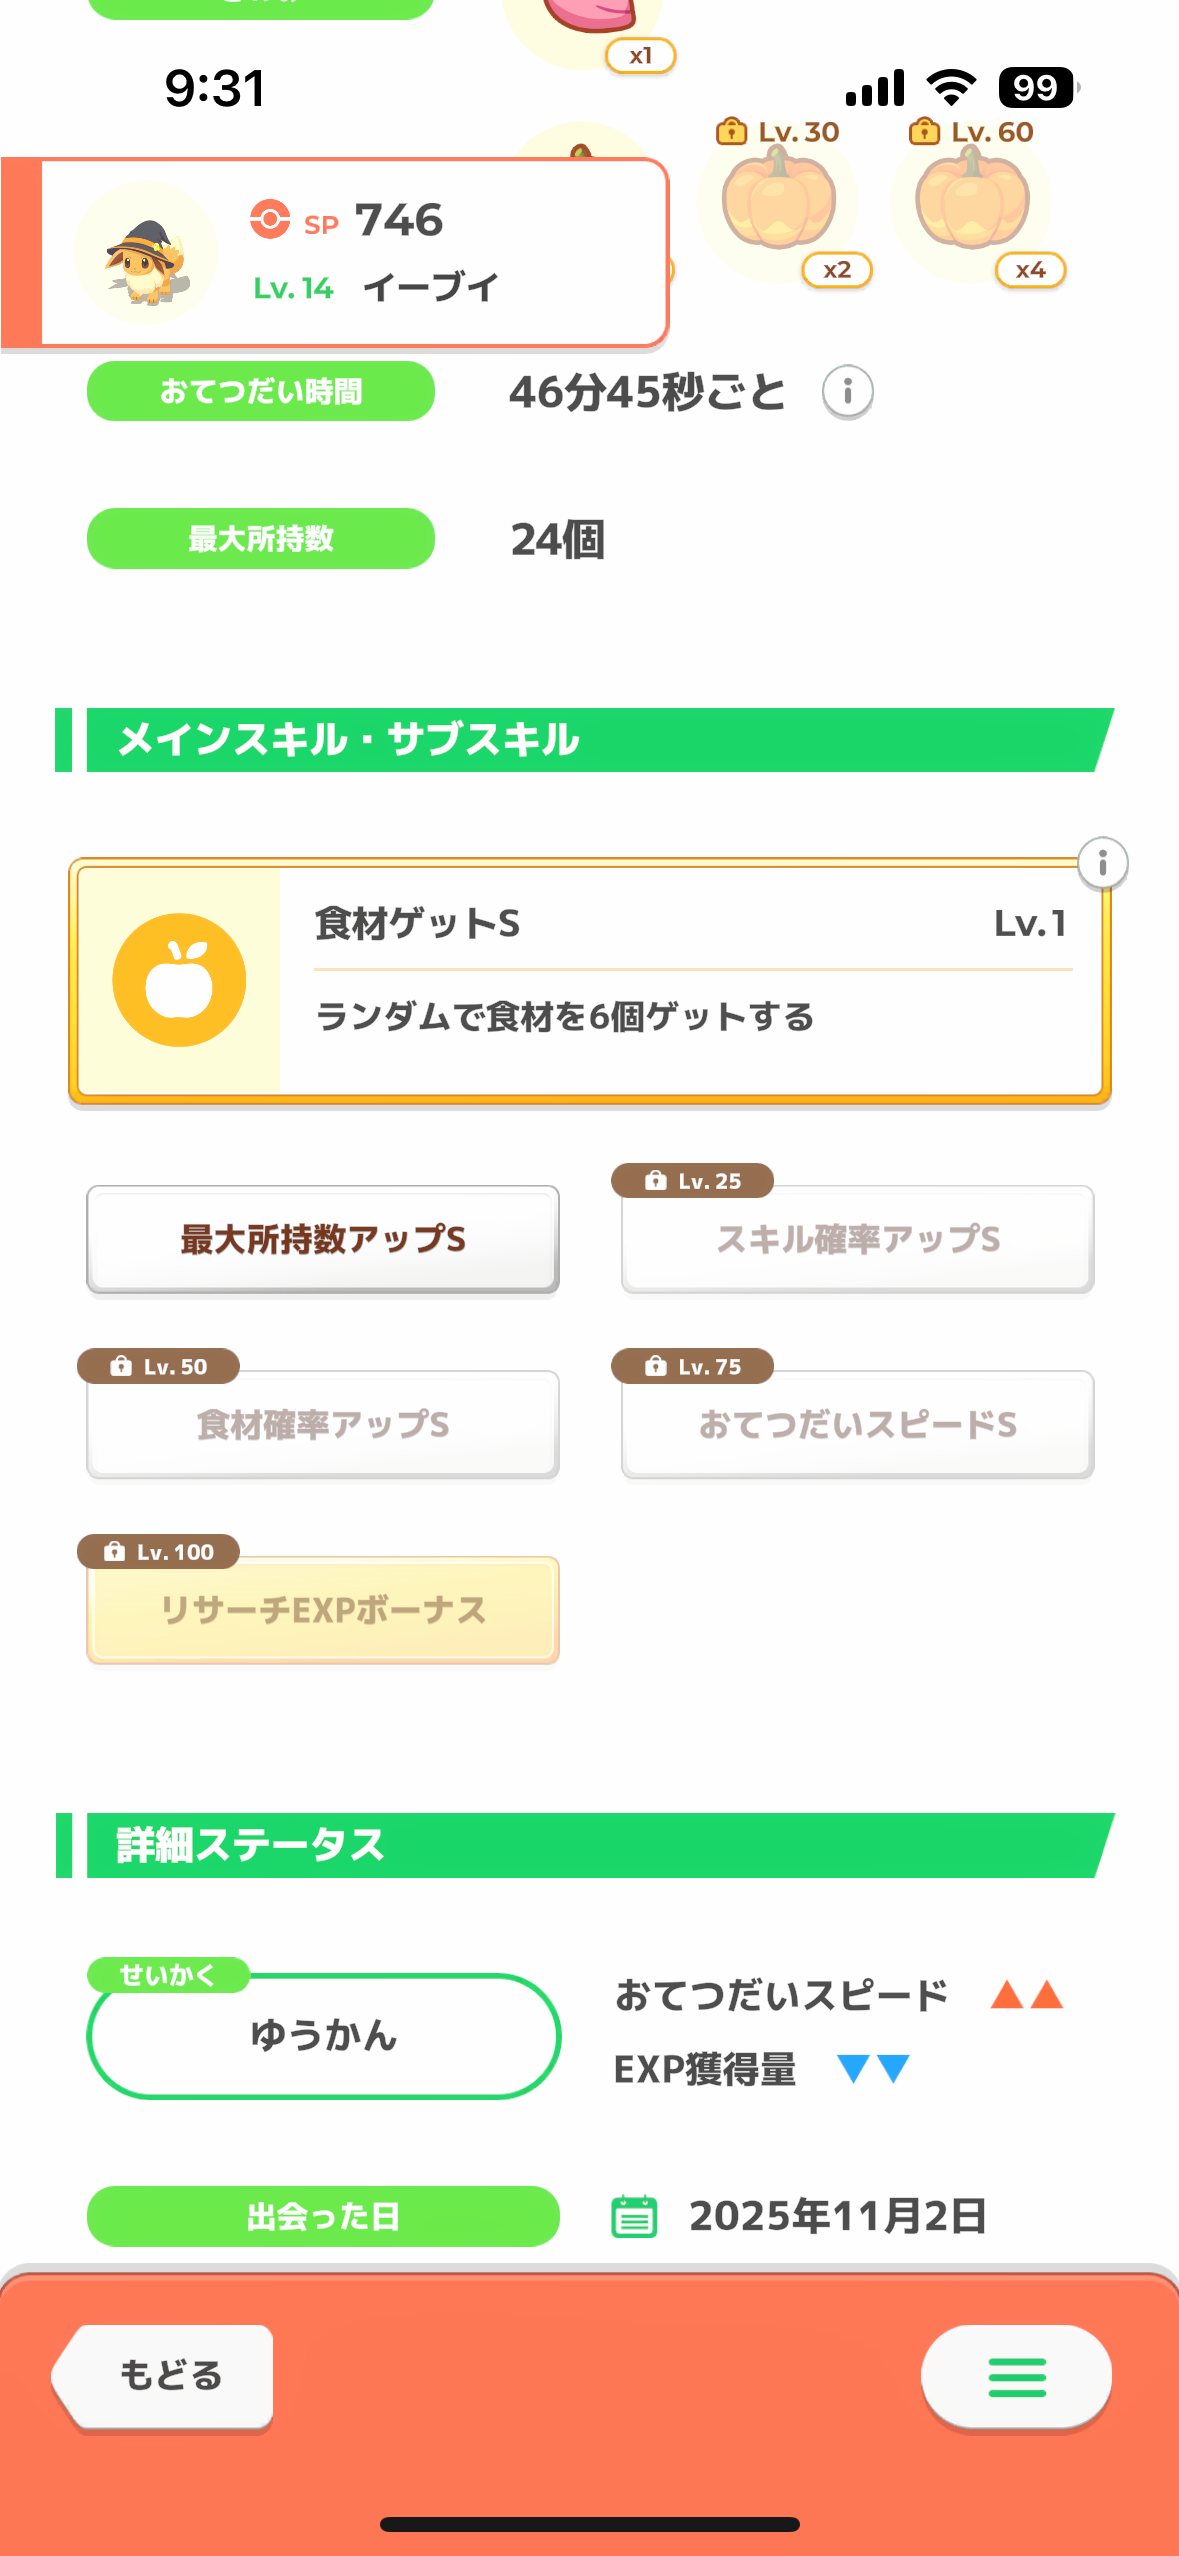
Task: Tap the SP 746 Poké Ball icon
Action: click(270, 219)
